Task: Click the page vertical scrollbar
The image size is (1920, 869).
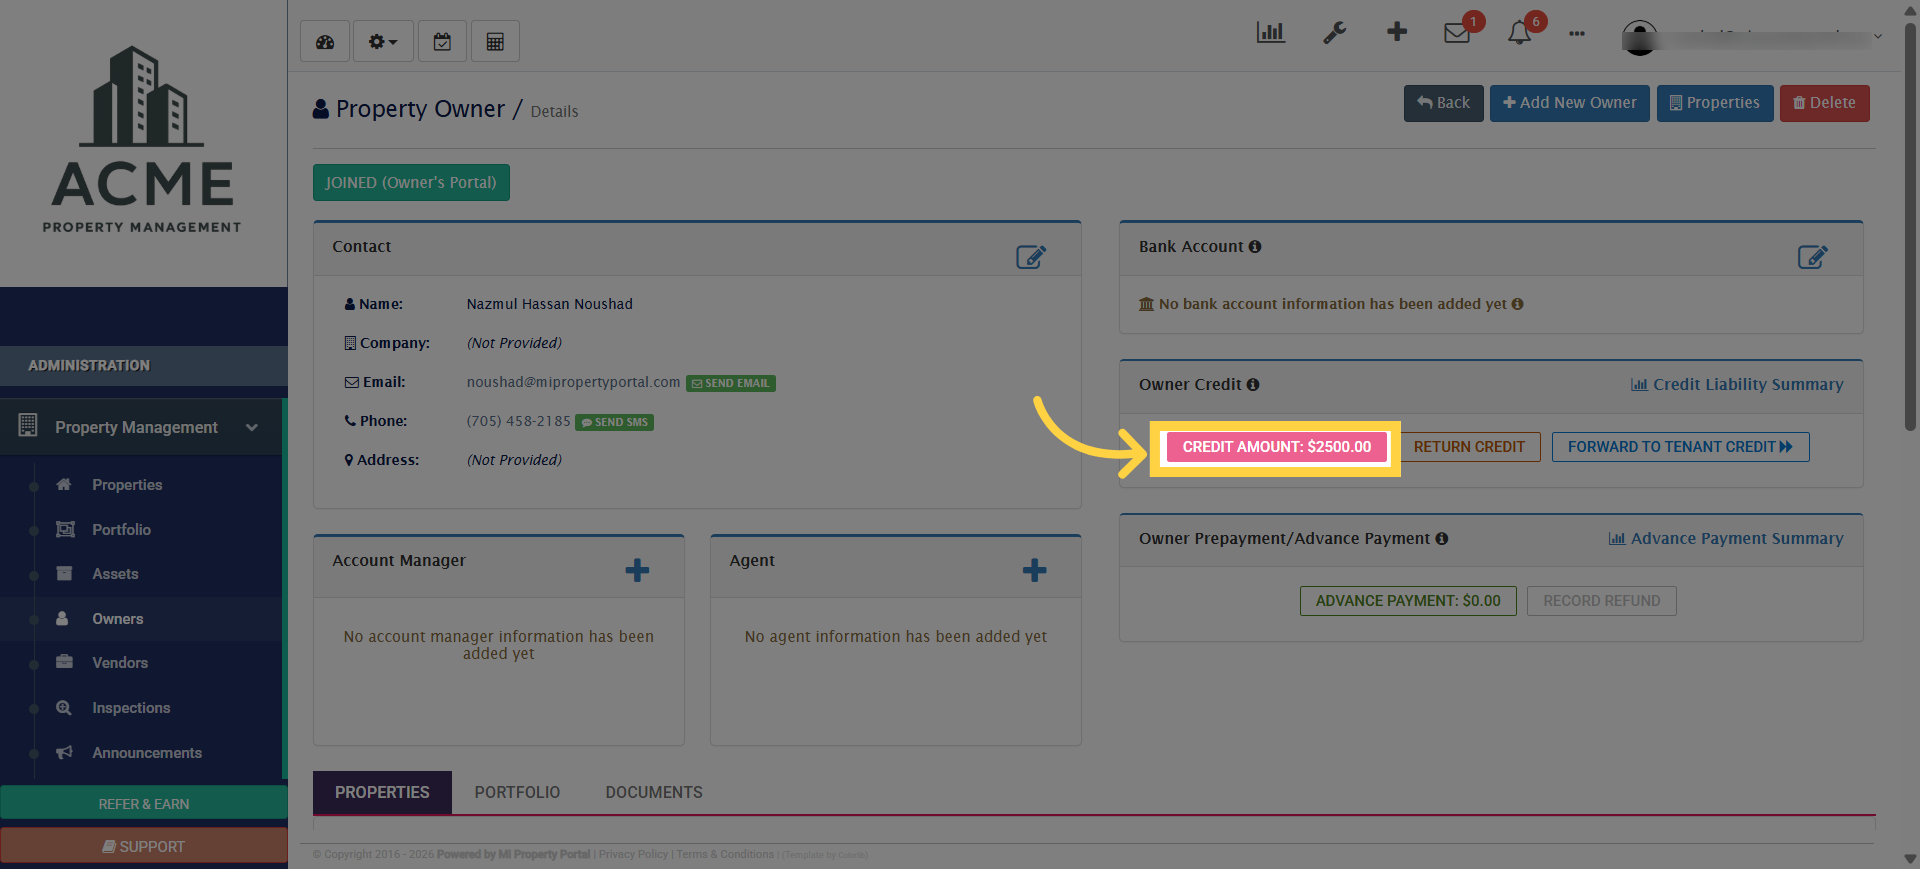Action: pyautogui.click(x=1910, y=225)
